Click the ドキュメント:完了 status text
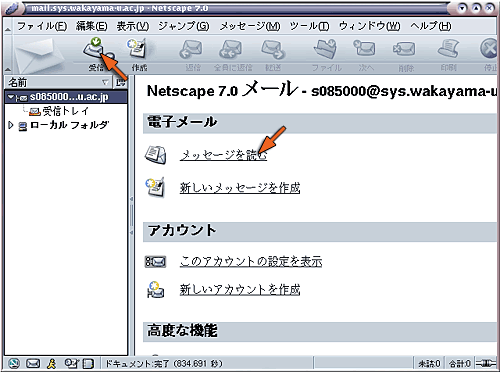 point(164,363)
